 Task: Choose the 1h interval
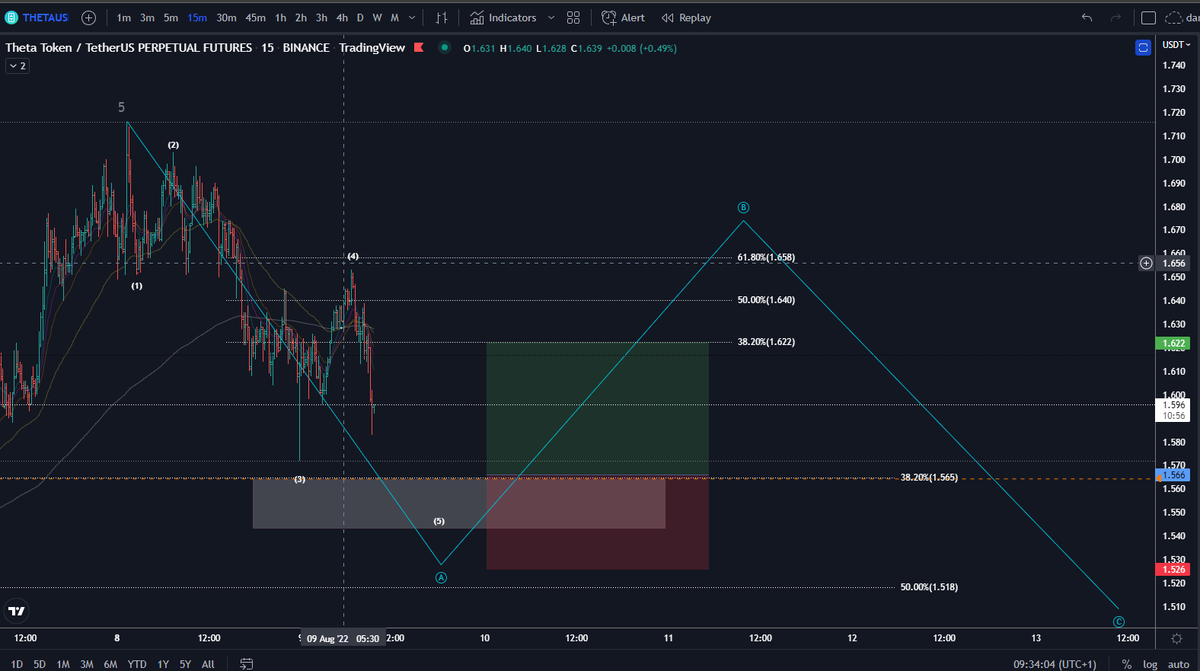(x=280, y=17)
